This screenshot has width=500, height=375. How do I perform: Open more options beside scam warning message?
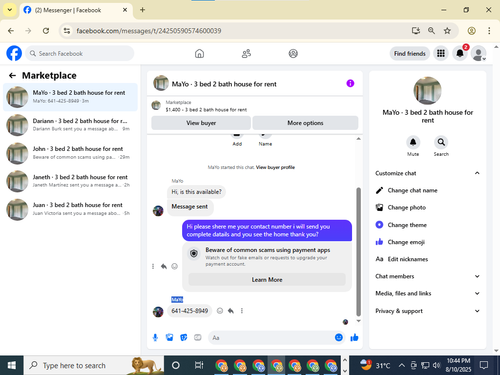pos(153,266)
